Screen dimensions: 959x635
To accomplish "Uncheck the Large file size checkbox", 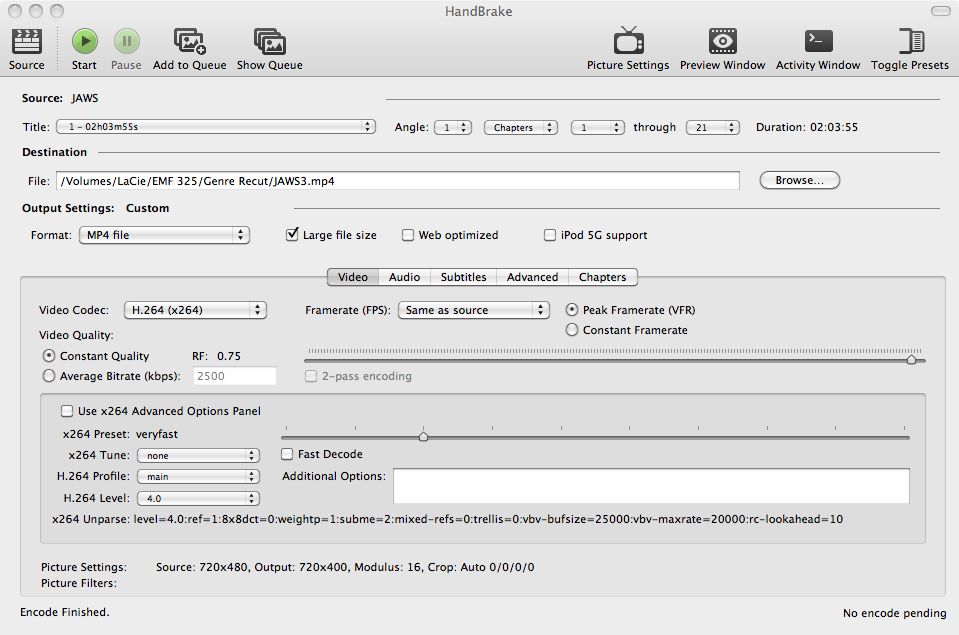I will point(293,236).
